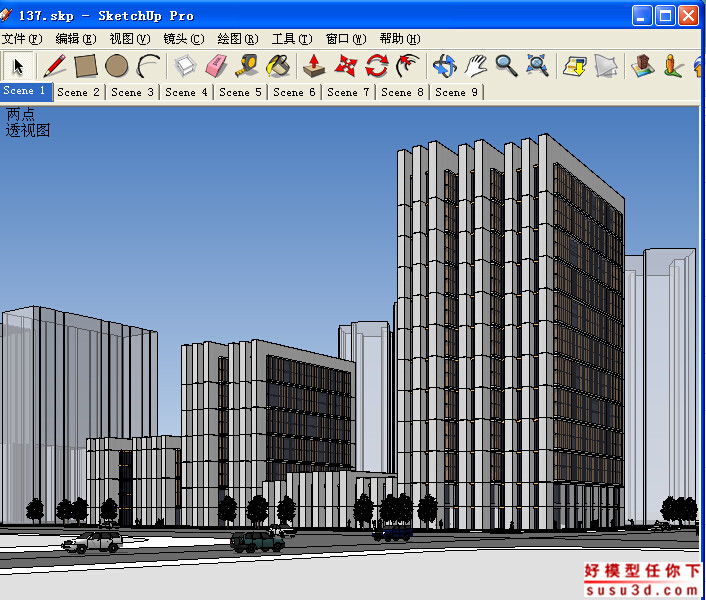
Task: Open the 编辑(E) menu
Action: point(76,39)
